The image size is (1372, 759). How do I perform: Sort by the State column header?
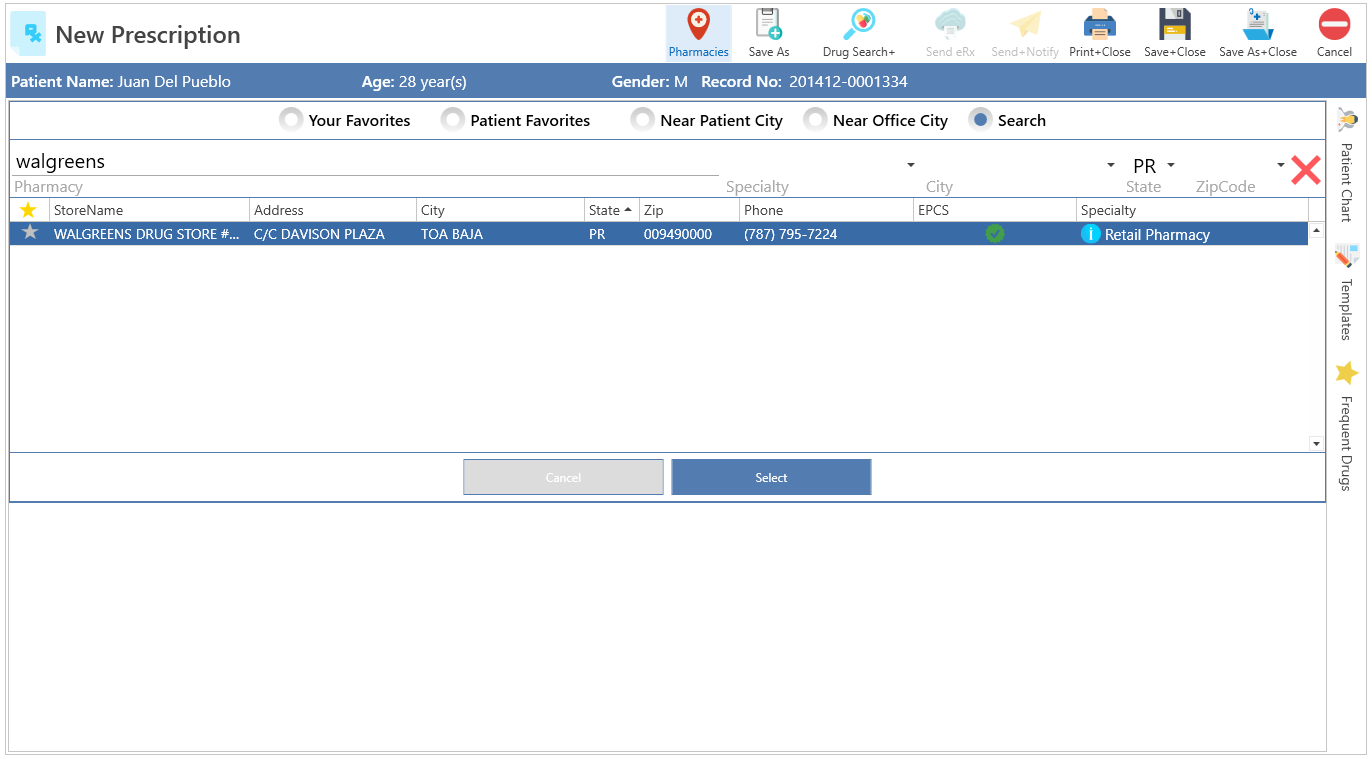611,210
